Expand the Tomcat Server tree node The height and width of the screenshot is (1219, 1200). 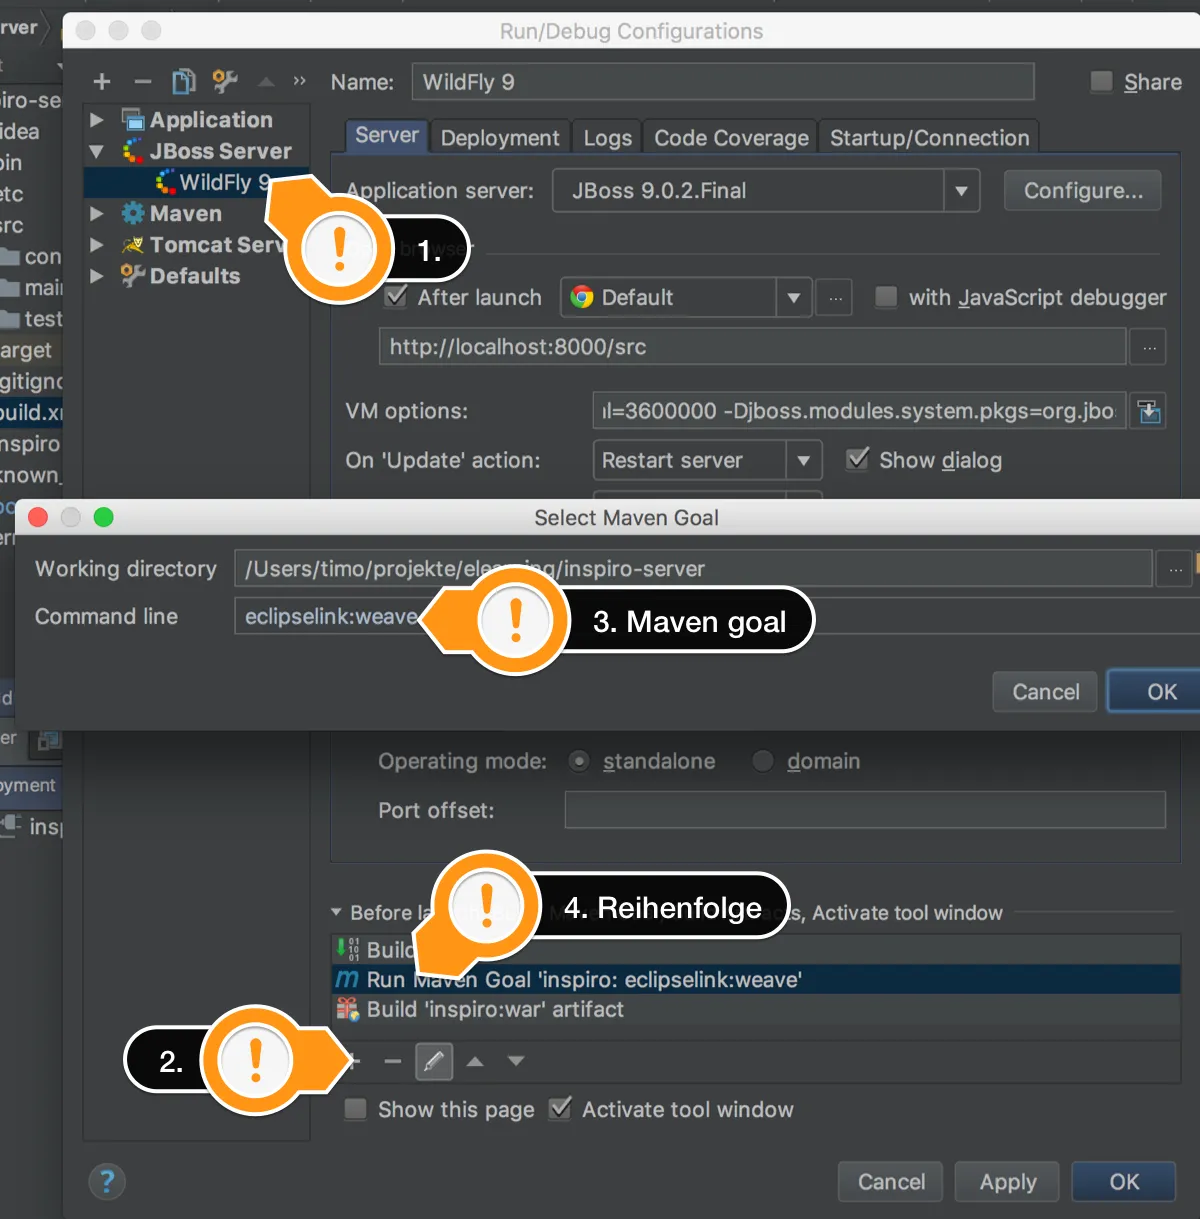point(97,245)
